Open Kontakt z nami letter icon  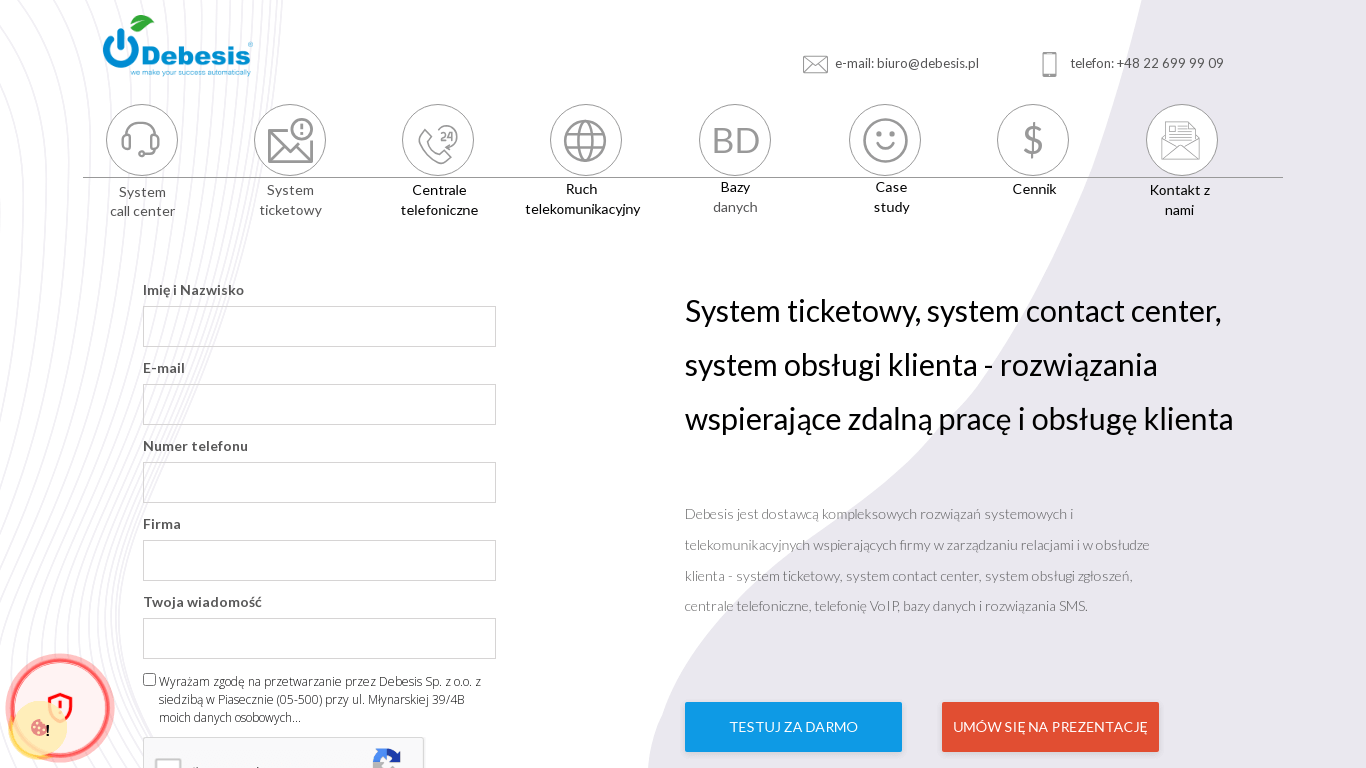(x=1181, y=140)
